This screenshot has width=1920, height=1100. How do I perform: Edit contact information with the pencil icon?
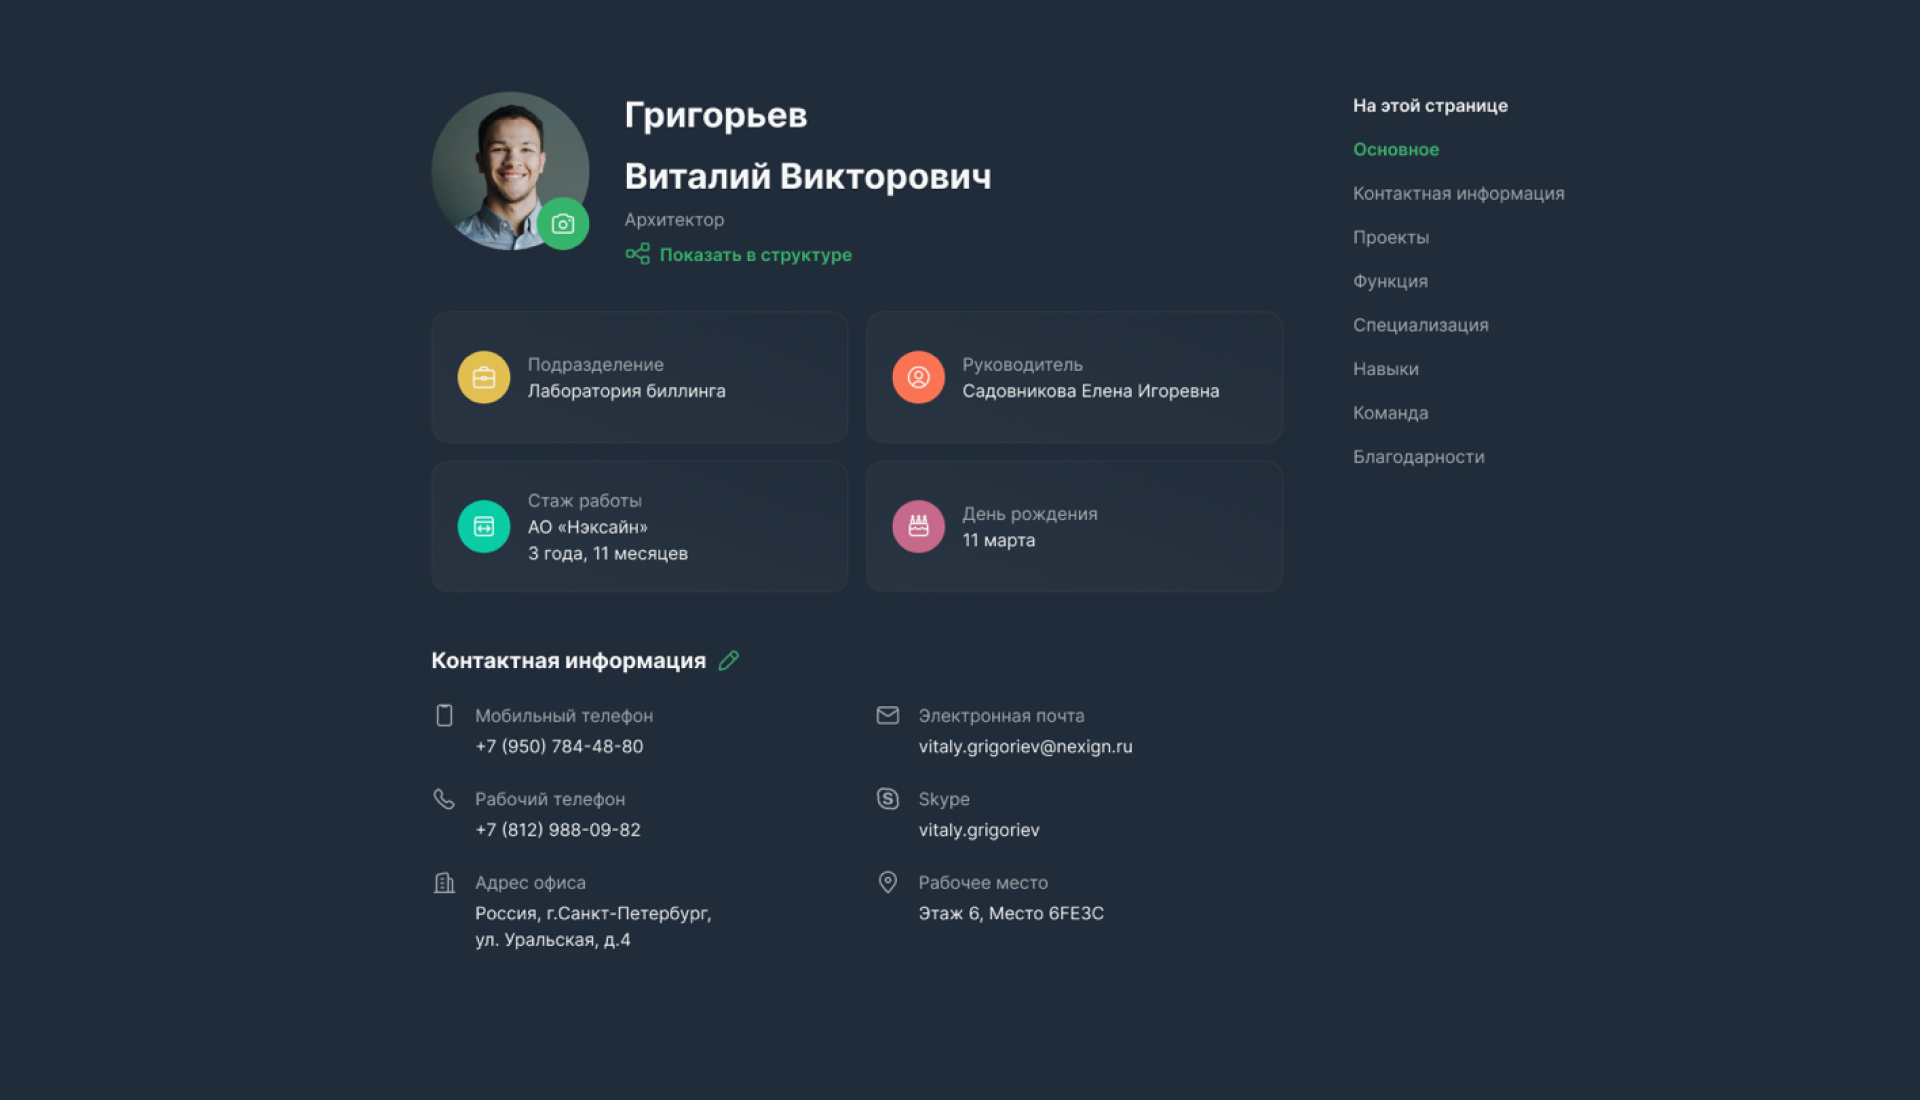[x=729, y=660]
